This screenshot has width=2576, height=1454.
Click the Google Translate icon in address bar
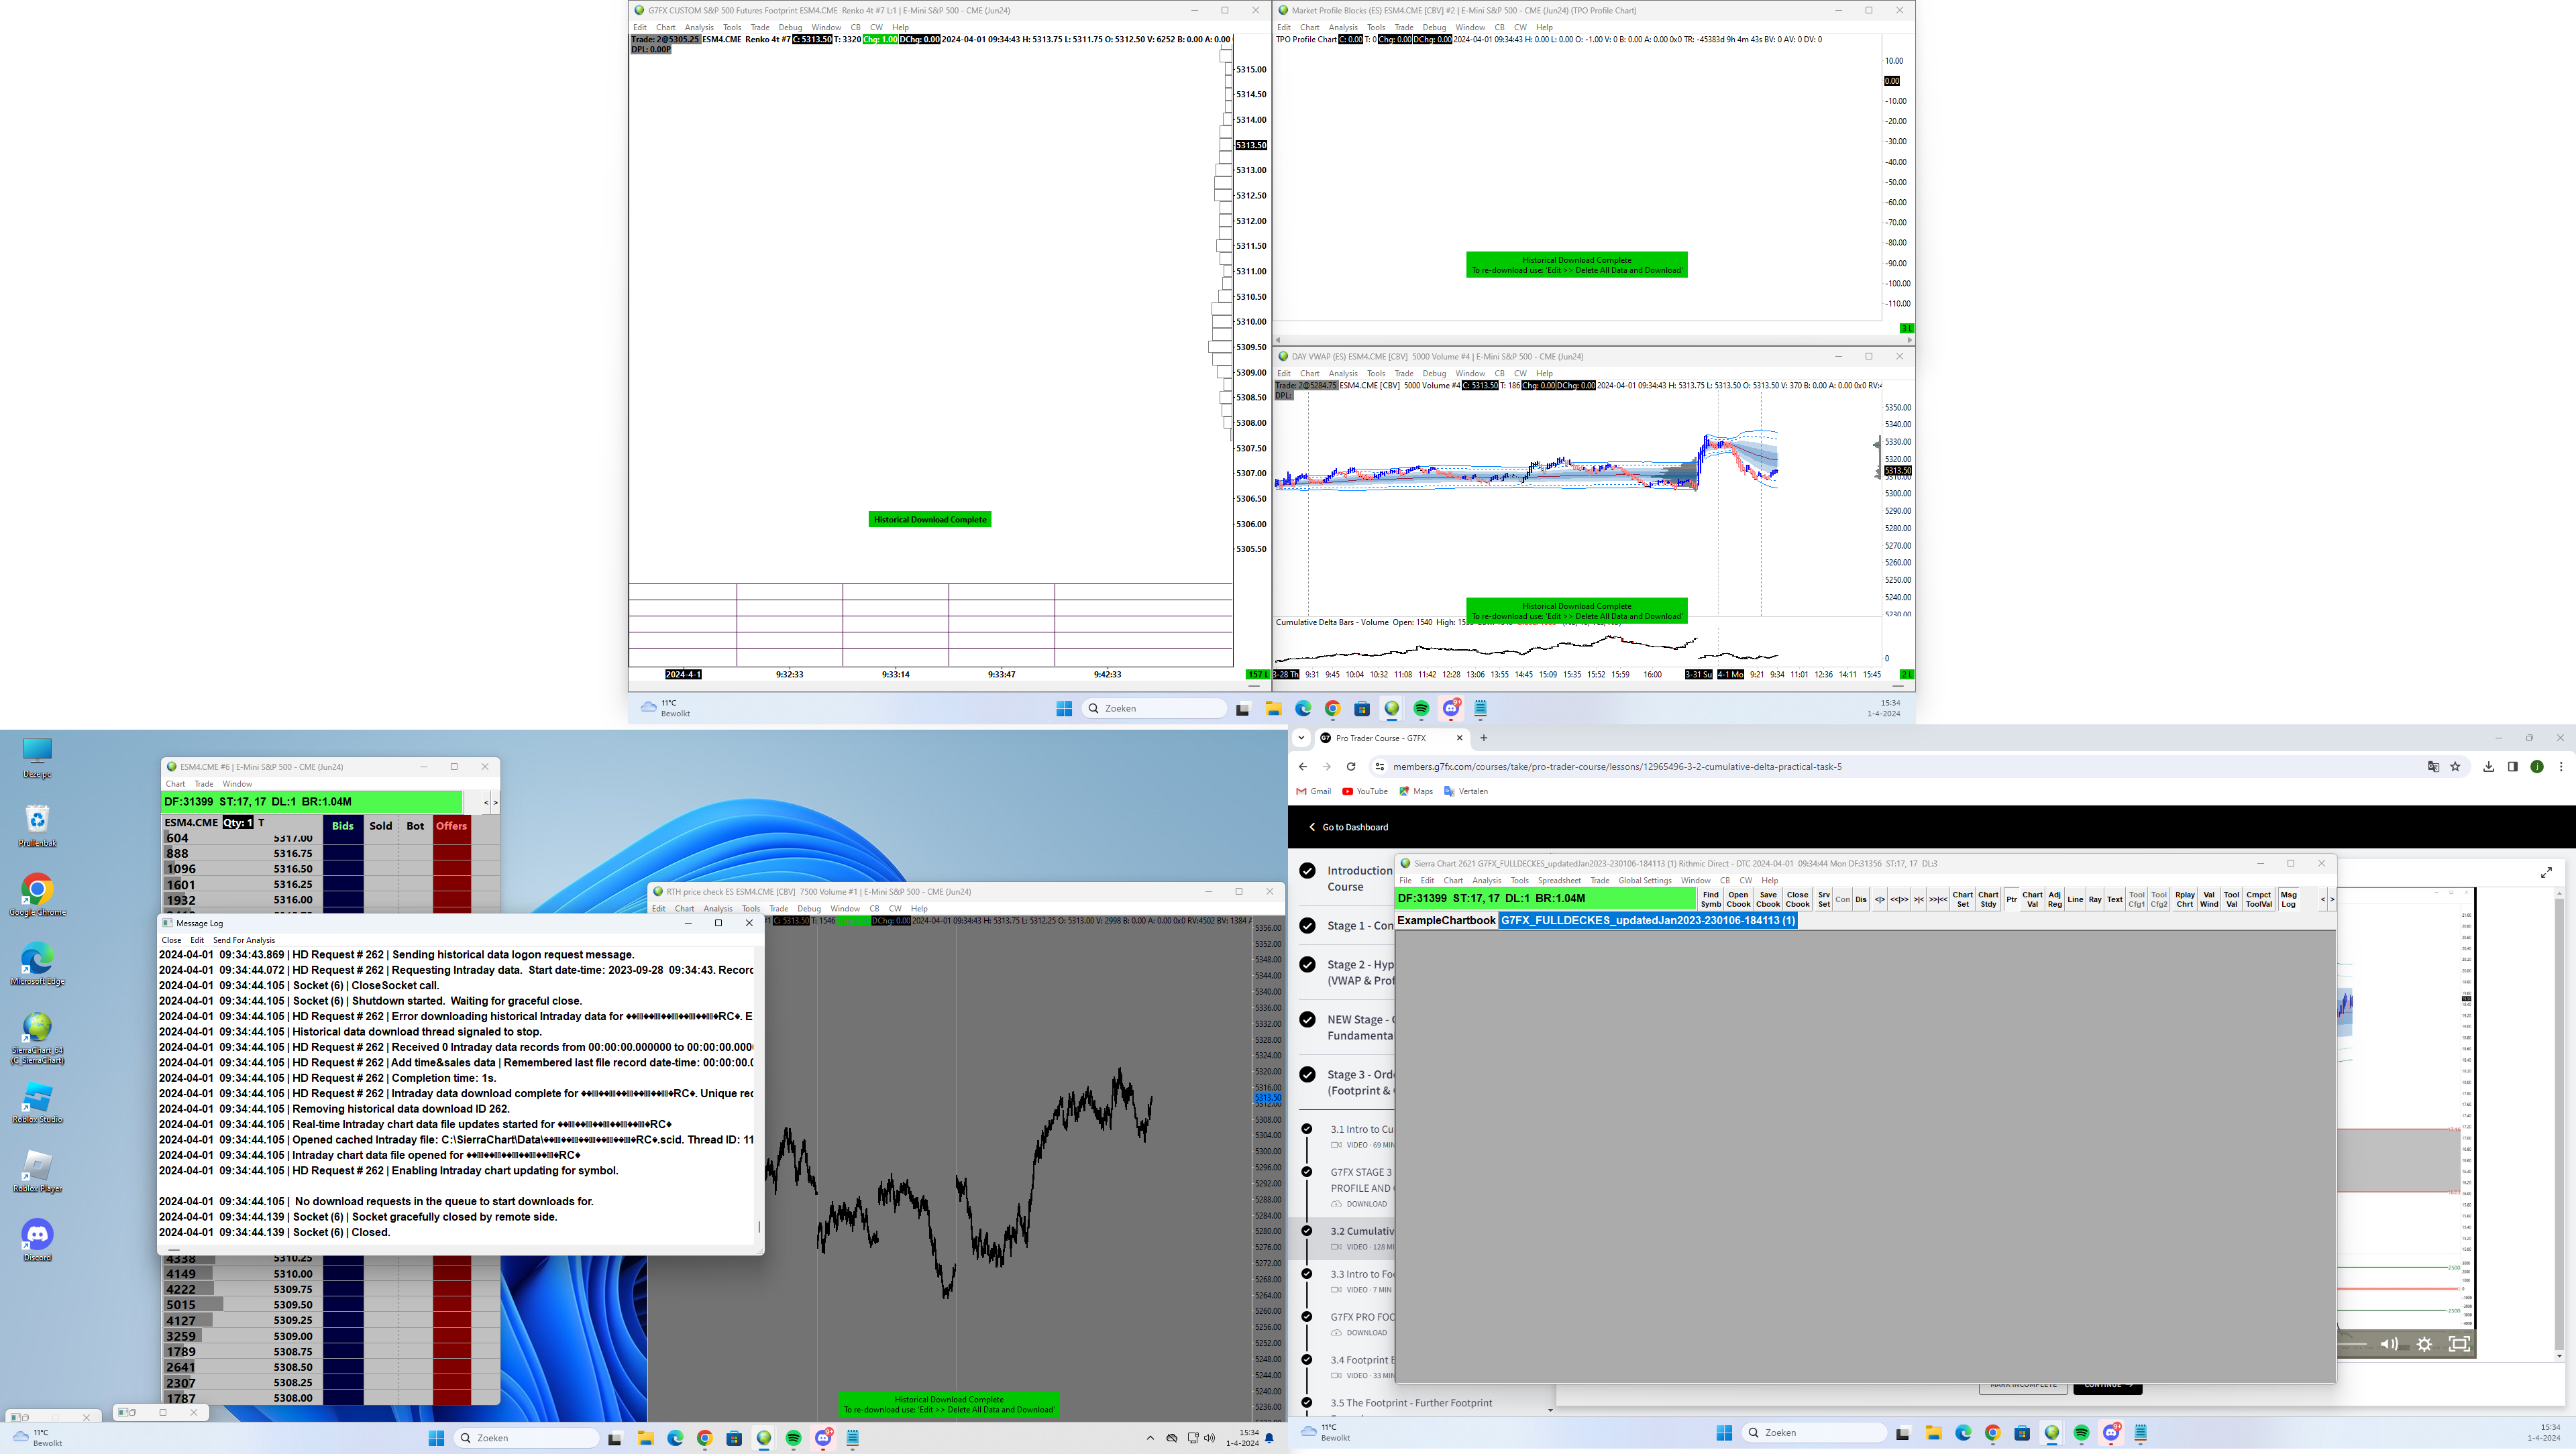point(2433,767)
